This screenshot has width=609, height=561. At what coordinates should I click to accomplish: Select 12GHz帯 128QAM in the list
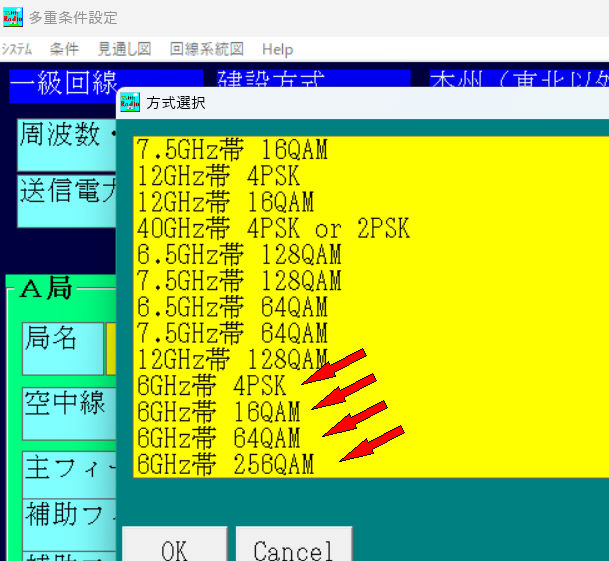232,358
